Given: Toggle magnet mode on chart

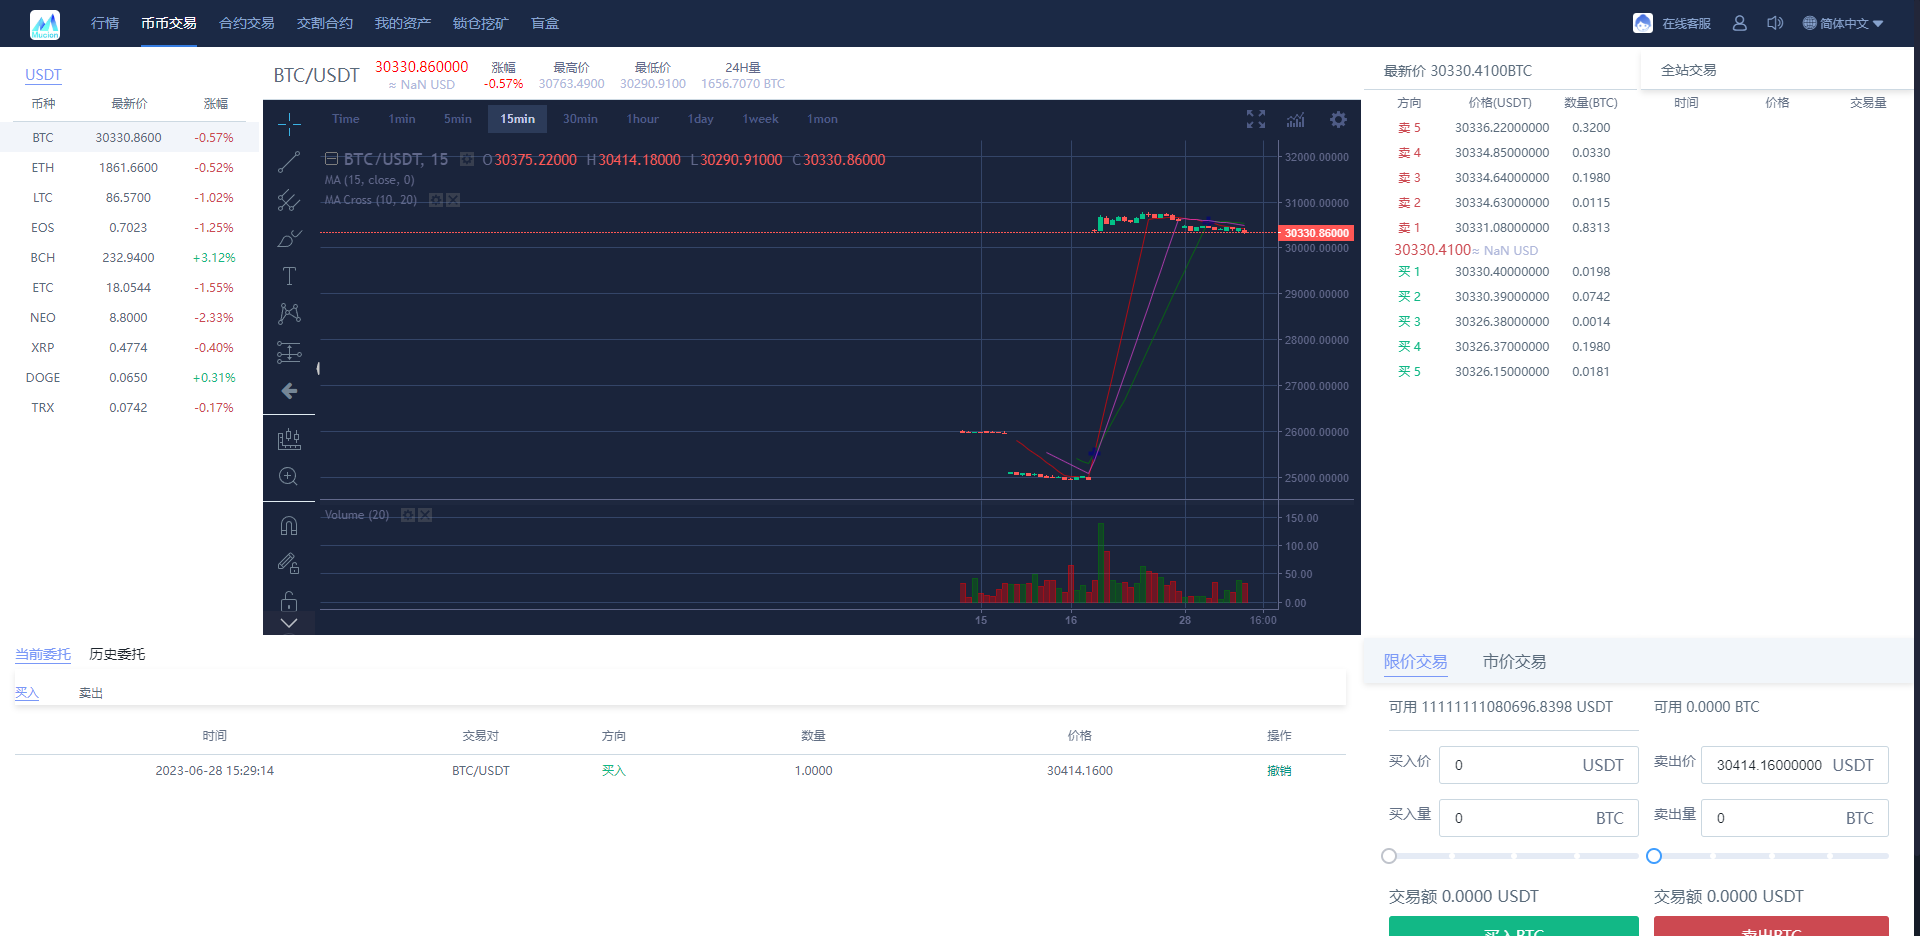Looking at the screenshot, I should [x=289, y=526].
